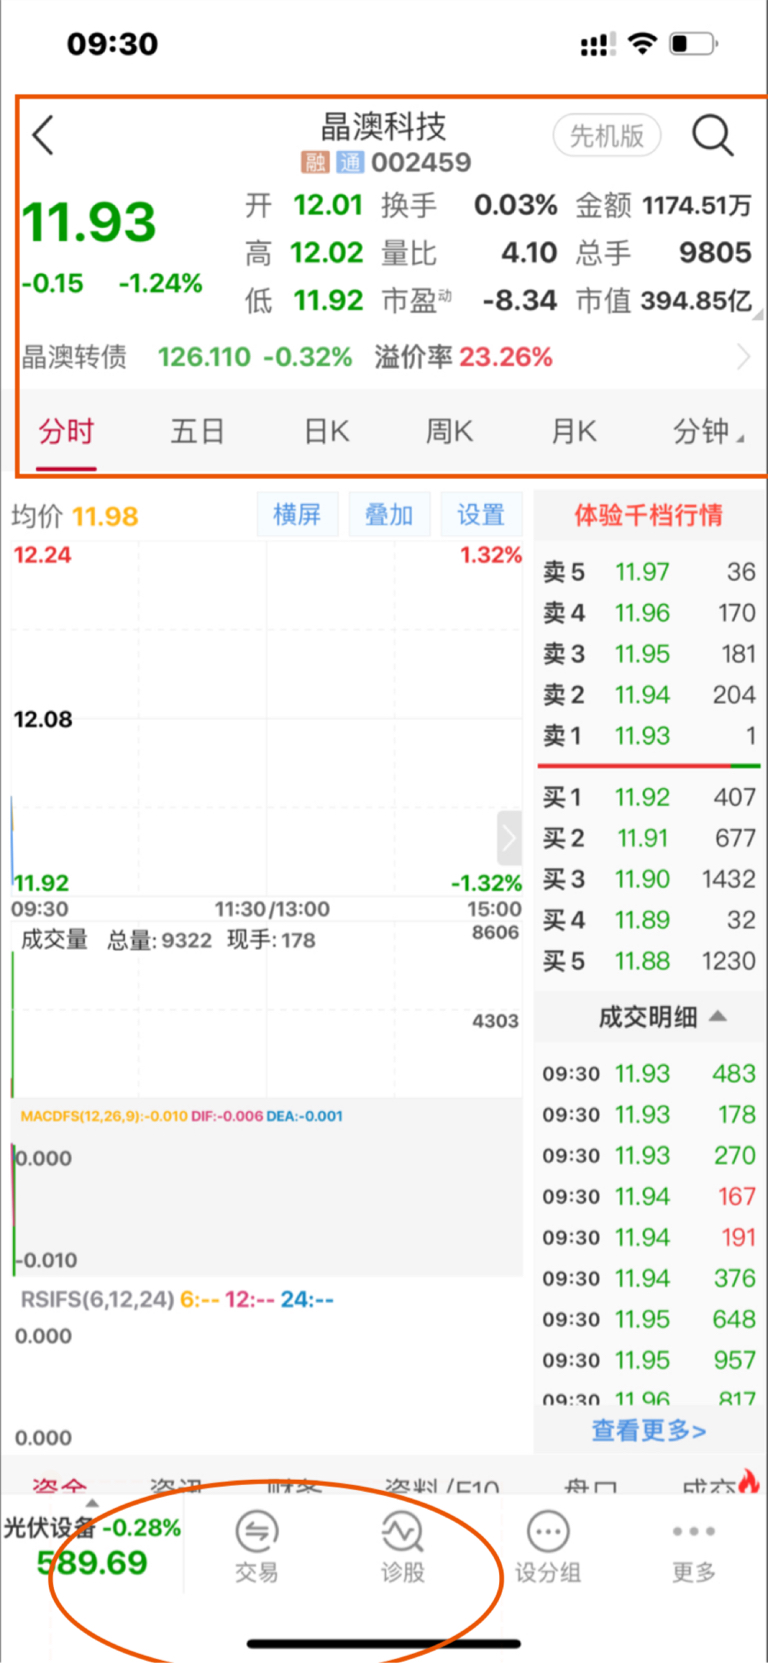Tap 卖5 price 11.97 row
Screen dimensions: 768x1663
click(649, 572)
